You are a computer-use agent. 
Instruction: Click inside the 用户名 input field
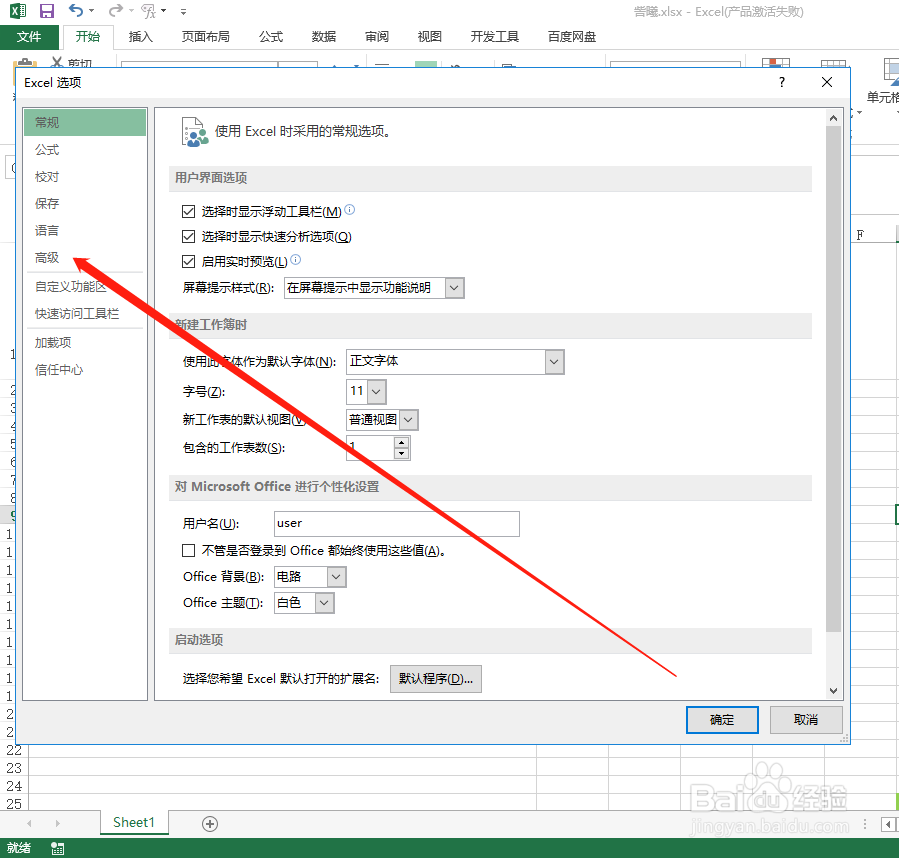pyautogui.click(x=396, y=523)
